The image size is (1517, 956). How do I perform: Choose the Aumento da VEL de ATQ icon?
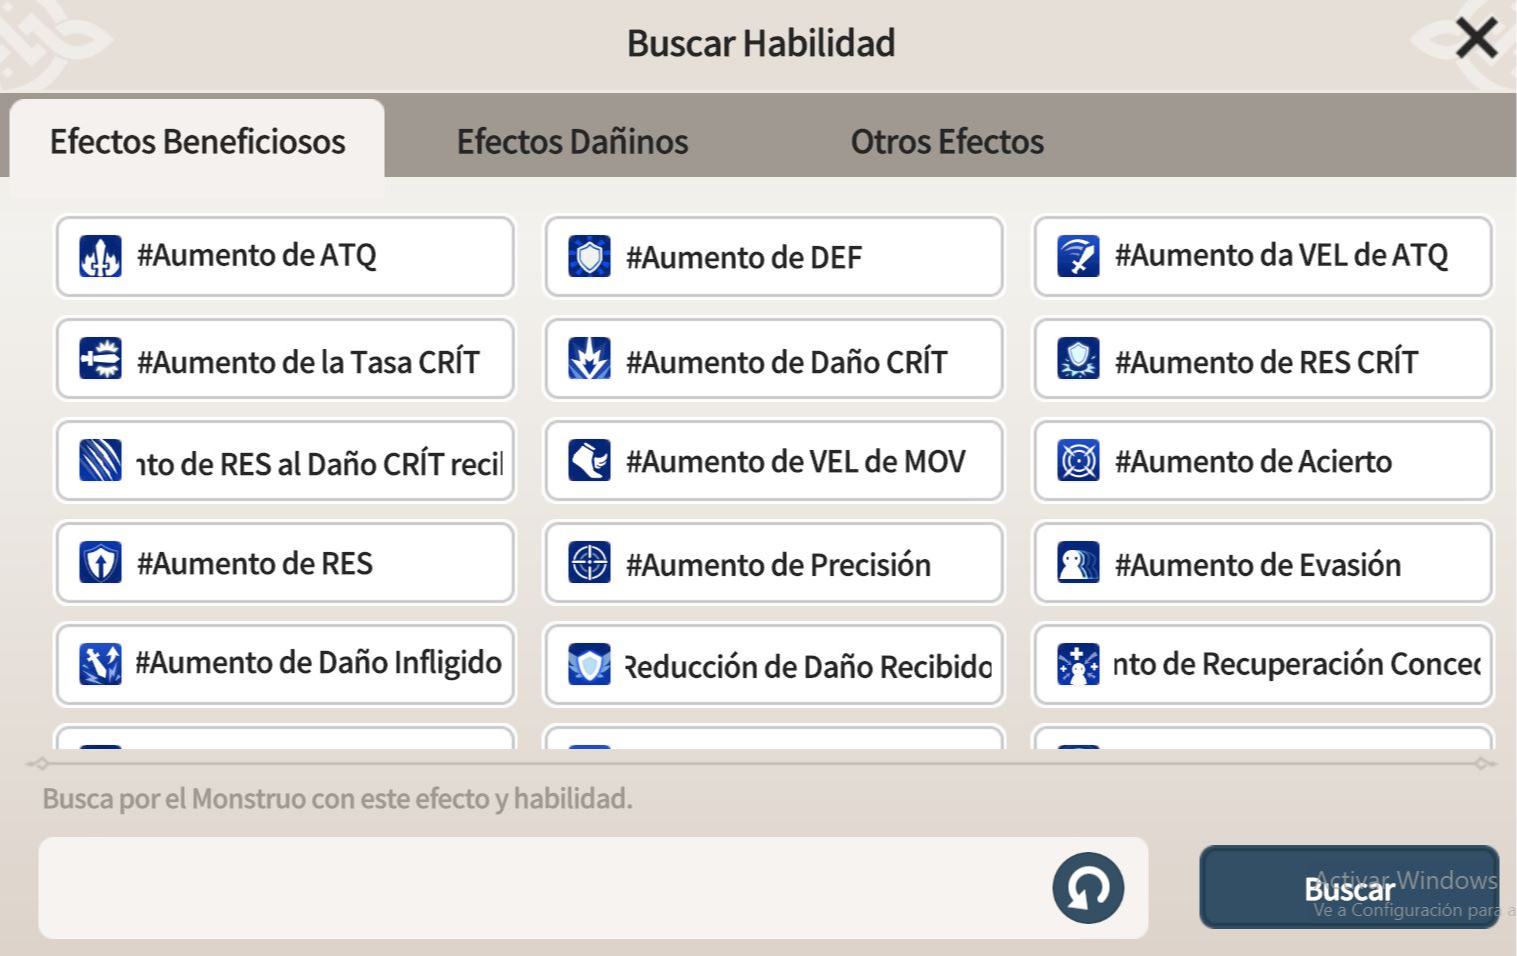pyautogui.click(x=1078, y=256)
